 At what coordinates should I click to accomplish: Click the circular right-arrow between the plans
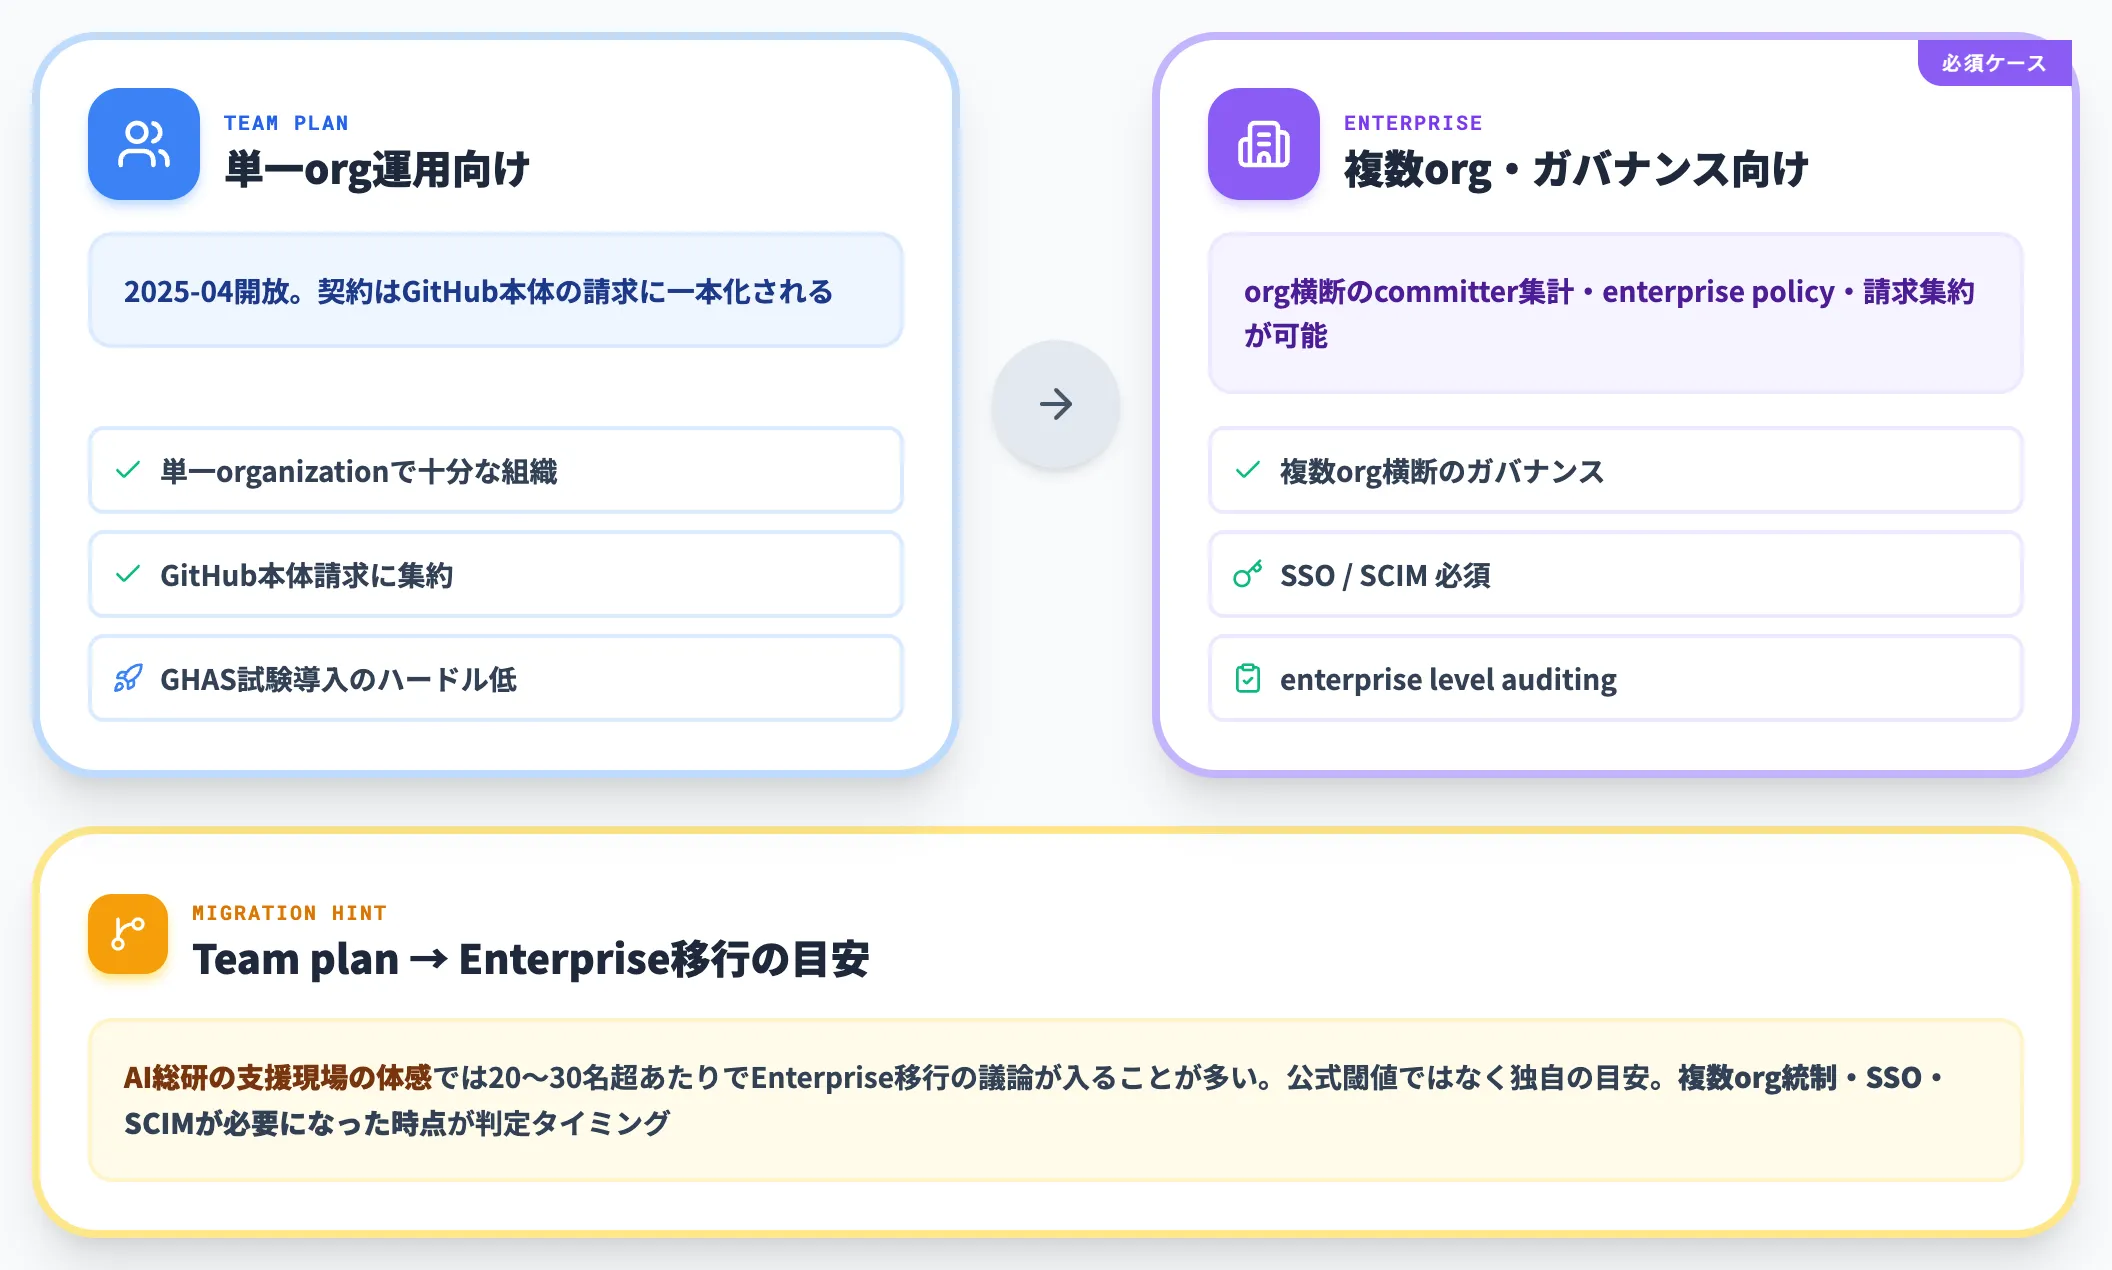click(x=1056, y=404)
